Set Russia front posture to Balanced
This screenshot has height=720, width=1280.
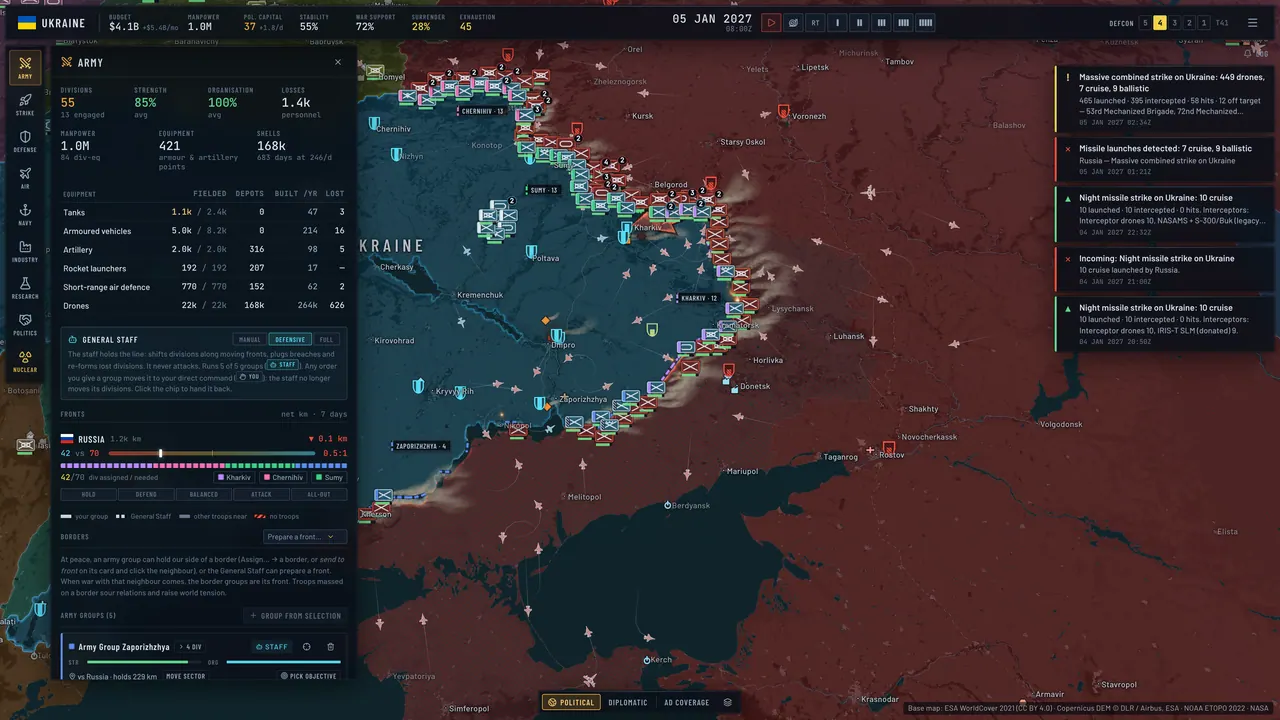(204, 494)
